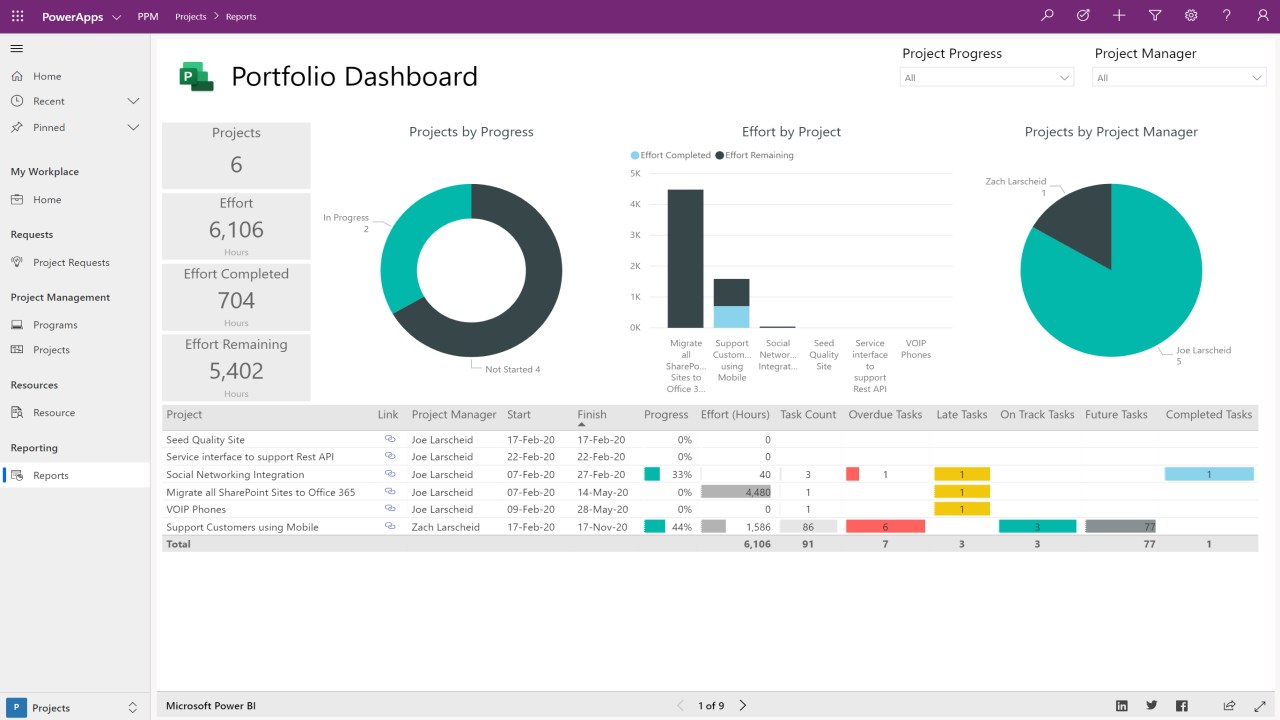Click the search magnifier icon in header

[x=1047, y=16]
